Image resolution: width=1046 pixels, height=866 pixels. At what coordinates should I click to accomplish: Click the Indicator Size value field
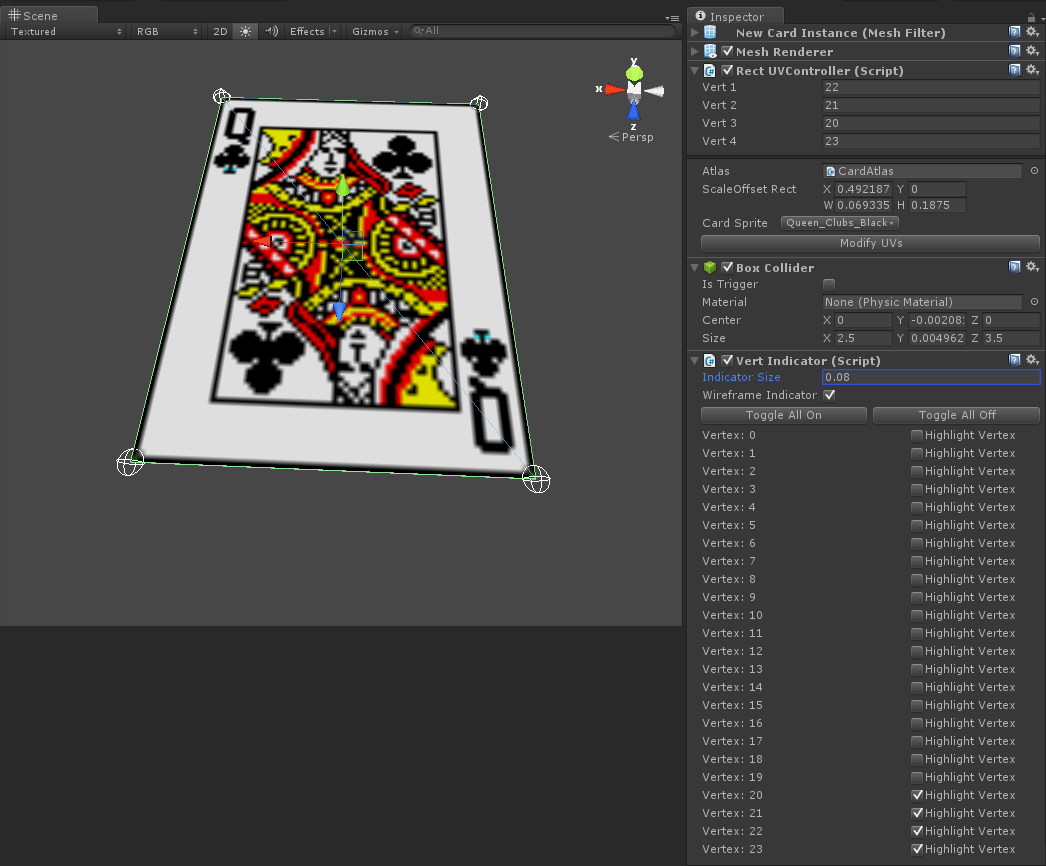coord(931,377)
